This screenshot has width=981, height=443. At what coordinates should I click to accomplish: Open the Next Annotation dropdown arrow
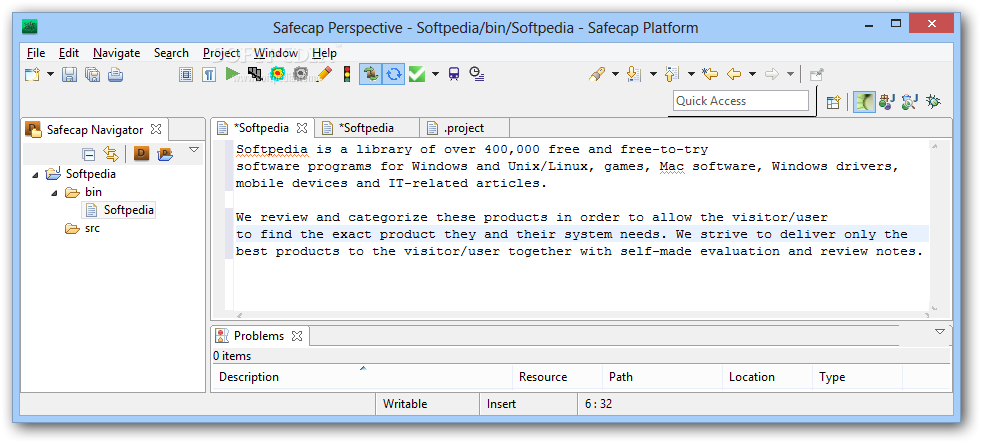653,74
